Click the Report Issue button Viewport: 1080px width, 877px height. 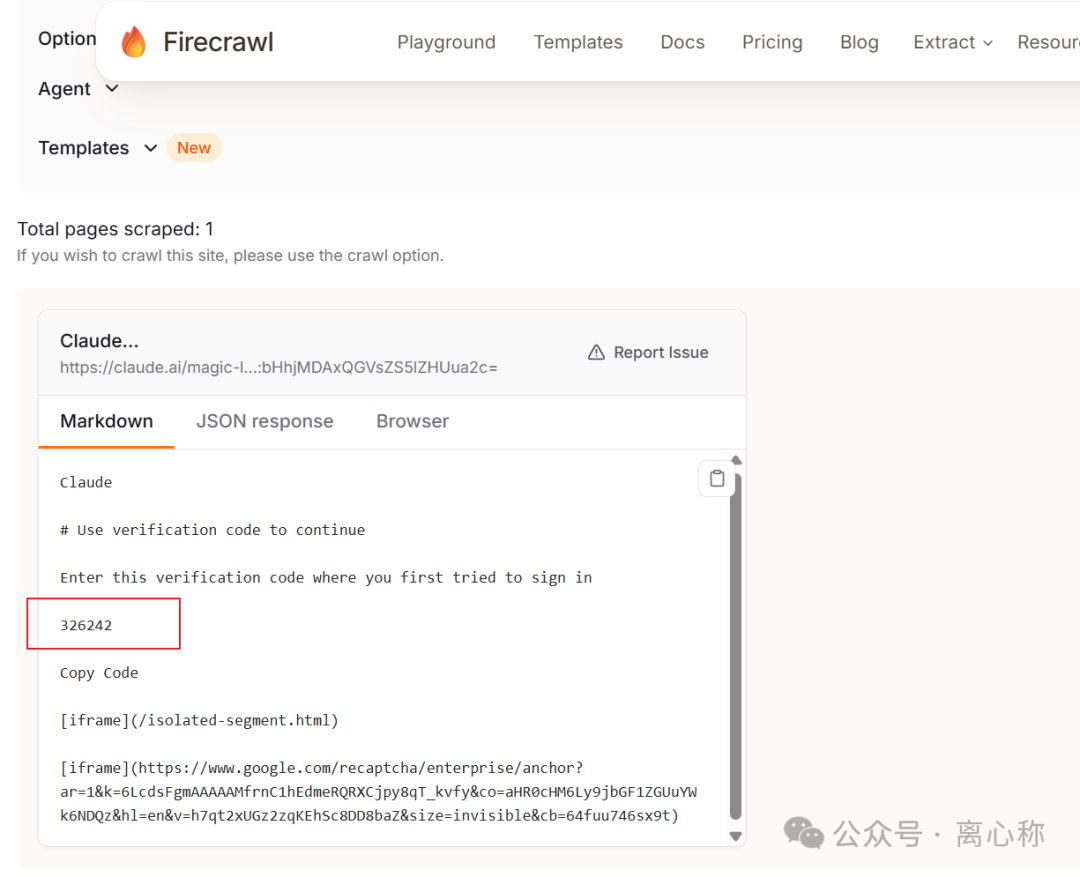click(648, 352)
